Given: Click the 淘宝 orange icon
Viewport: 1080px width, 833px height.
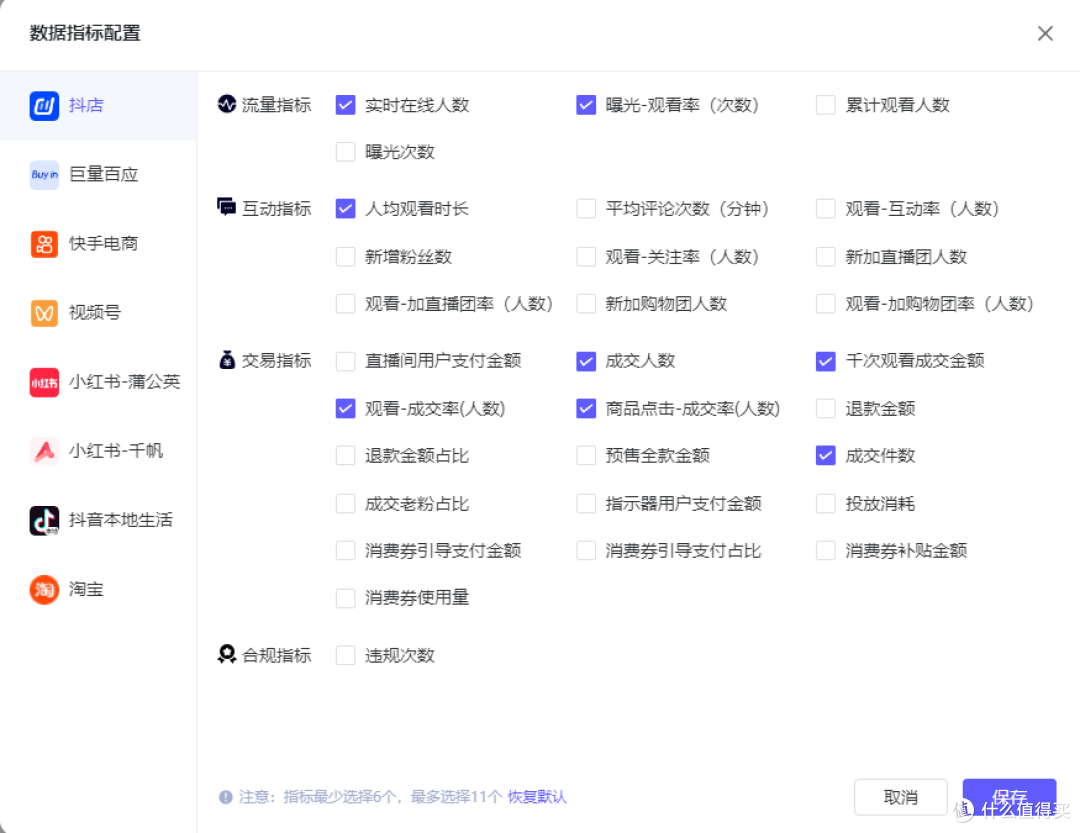Looking at the screenshot, I should (44, 590).
